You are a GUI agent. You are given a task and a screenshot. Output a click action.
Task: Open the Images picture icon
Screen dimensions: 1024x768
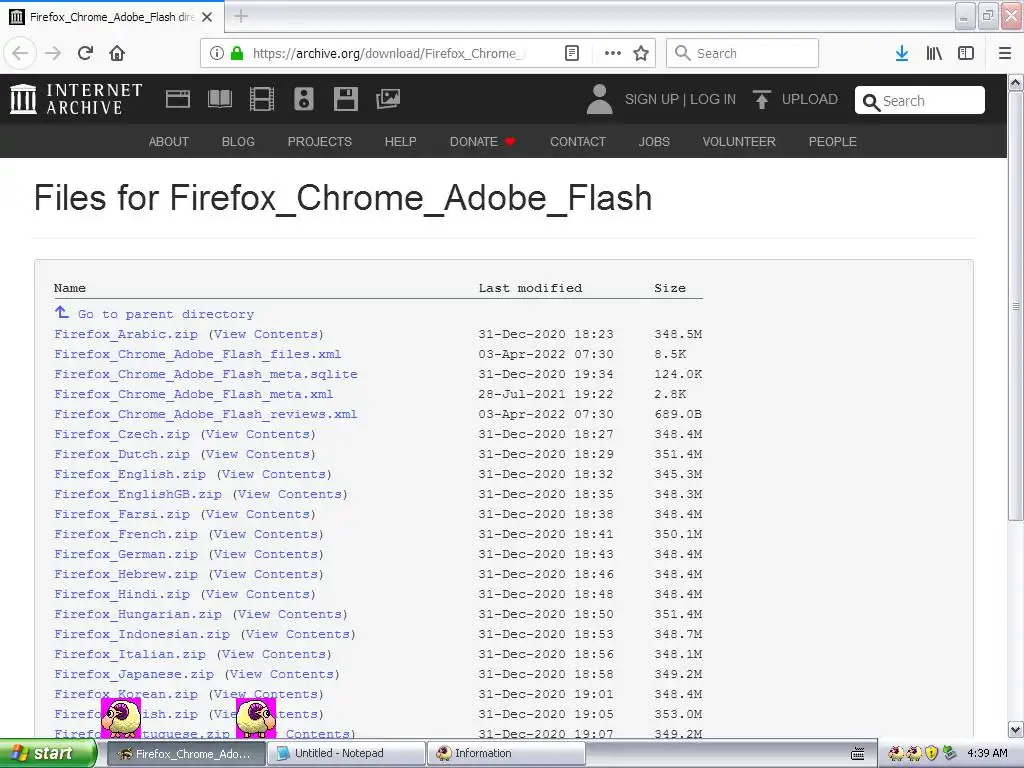(x=388, y=99)
